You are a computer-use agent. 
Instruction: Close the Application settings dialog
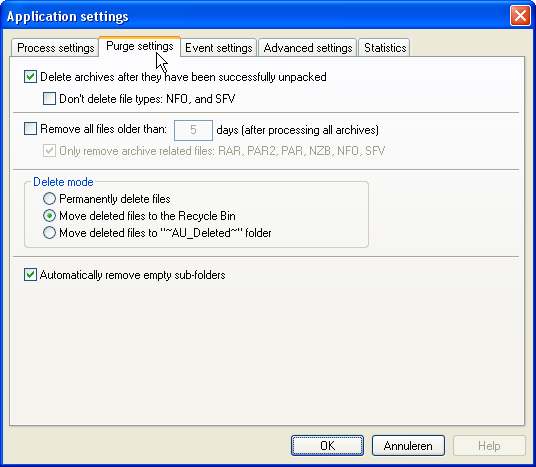tap(520, 16)
